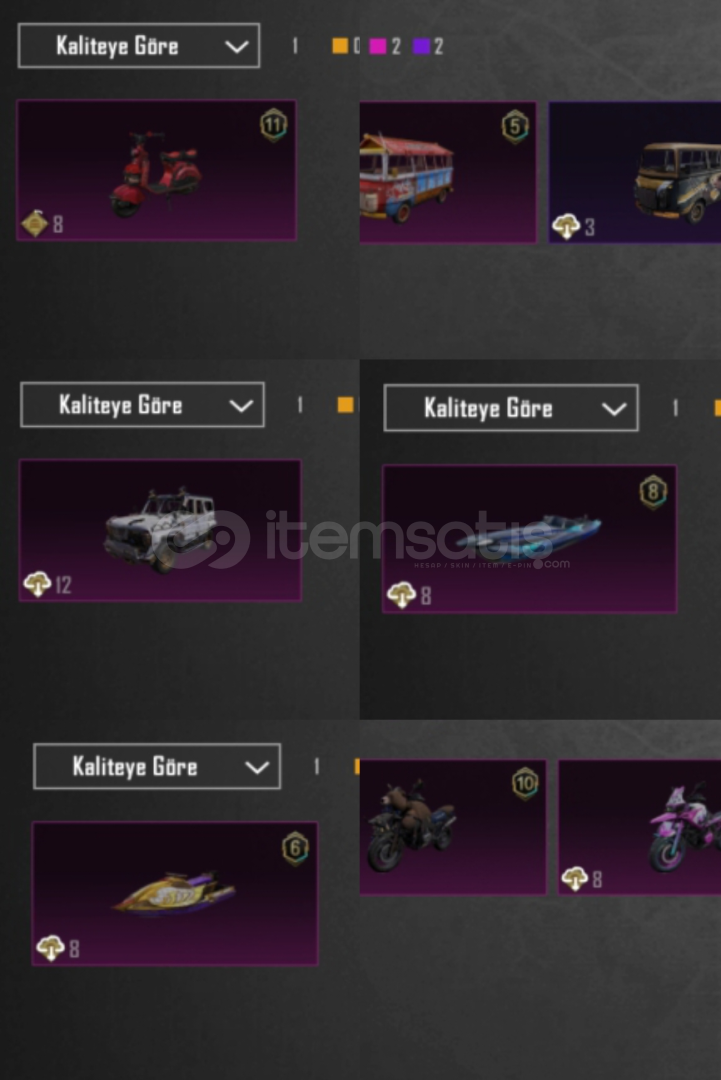The height and width of the screenshot is (1080, 721).
Task: Click the level 11 badge on scooter
Action: pyautogui.click(x=273, y=125)
